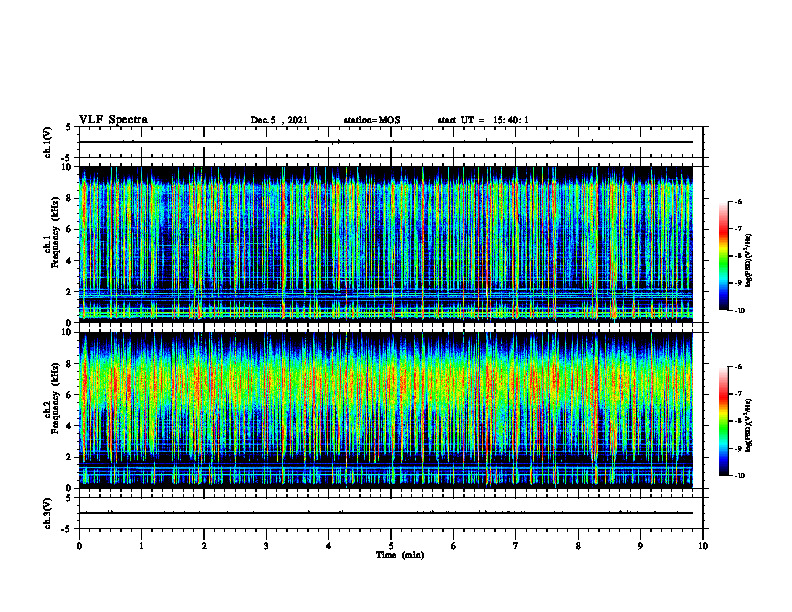This screenshot has height=612, width=792.
Task: Click the time axis tick label "1"
Action: coord(141,546)
